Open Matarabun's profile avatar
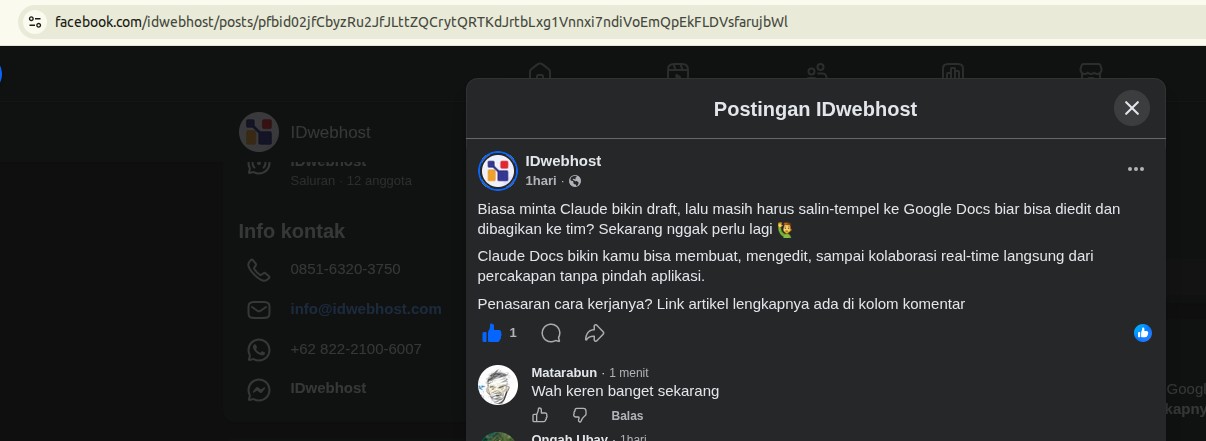Image resolution: width=1206 pixels, height=441 pixels. click(x=498, y=385)
